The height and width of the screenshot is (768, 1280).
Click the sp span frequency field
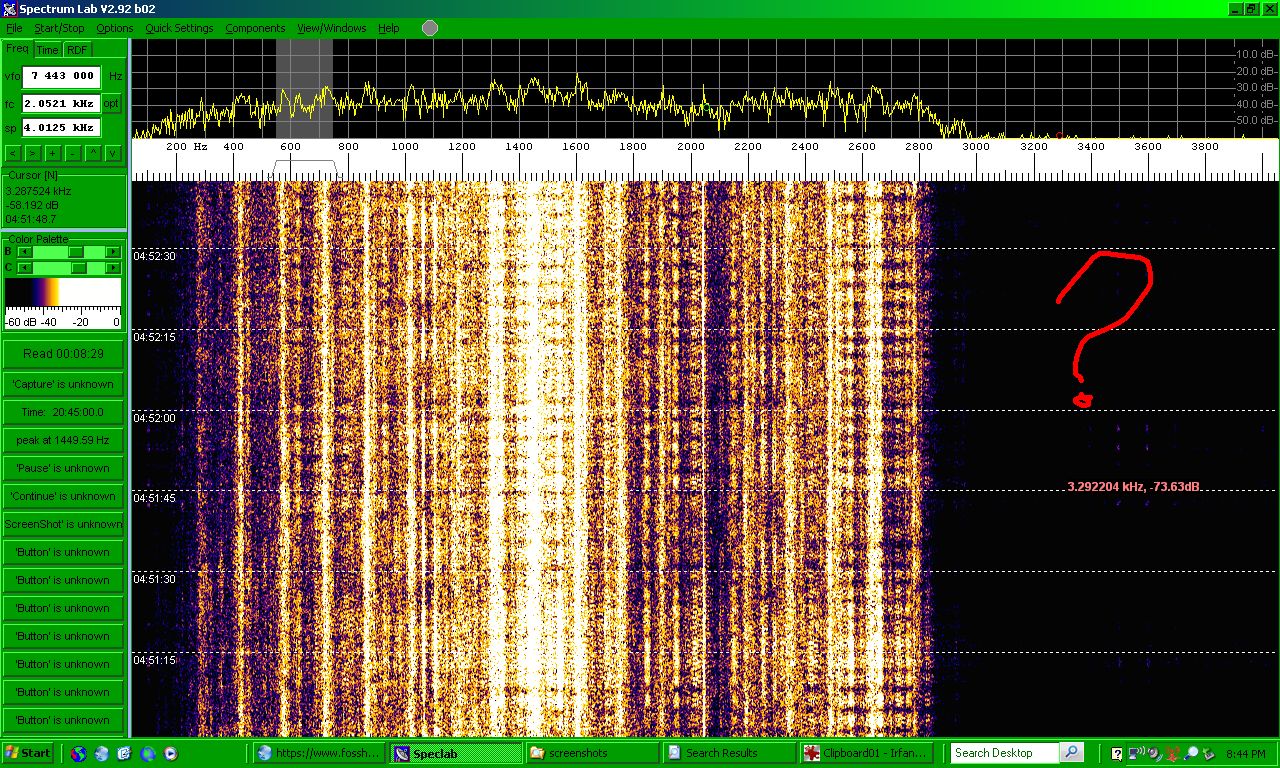[61, 128]
